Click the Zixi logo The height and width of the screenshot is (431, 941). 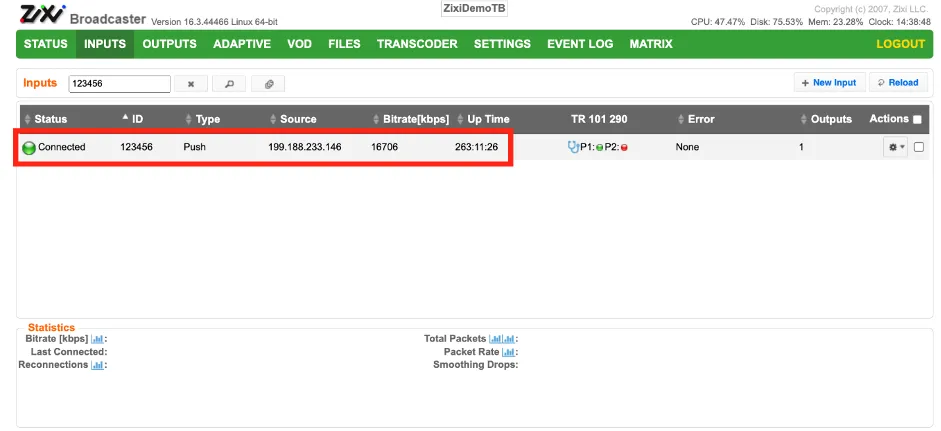pyautogui.click(x=42, y=14)
